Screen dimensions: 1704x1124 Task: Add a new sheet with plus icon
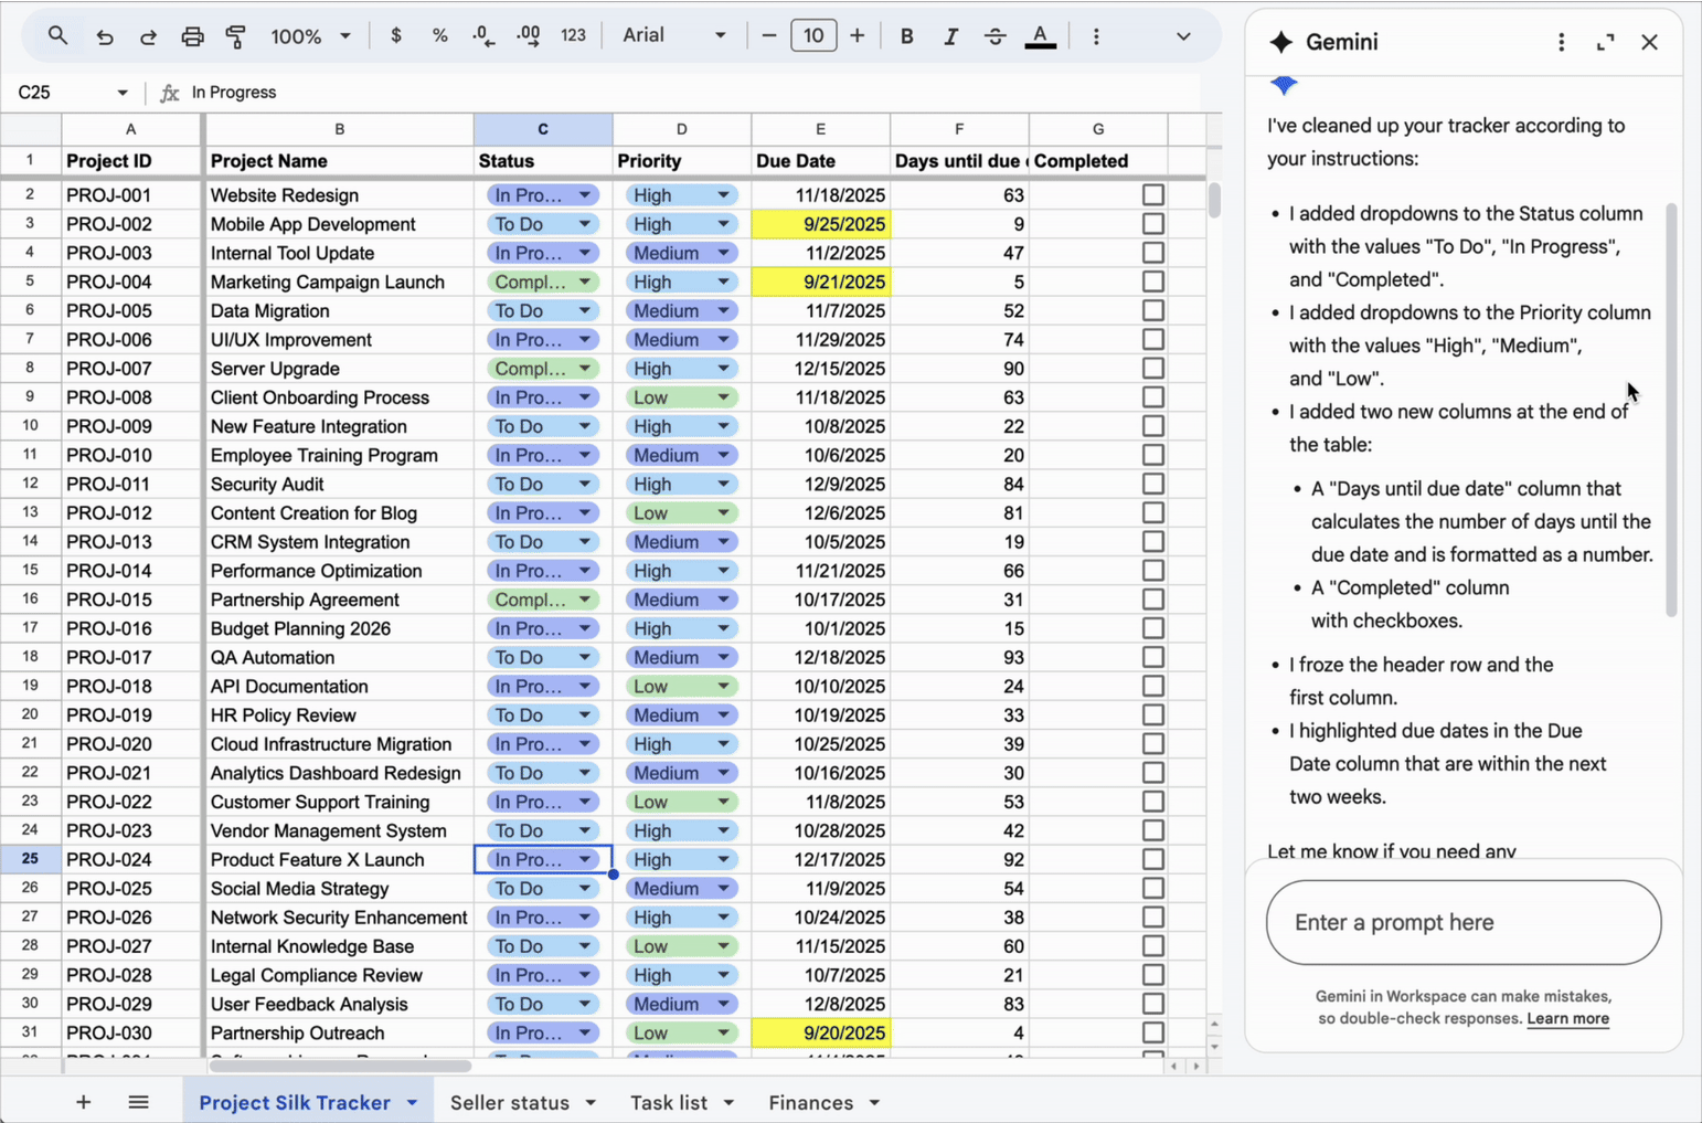pos(83,1102)
